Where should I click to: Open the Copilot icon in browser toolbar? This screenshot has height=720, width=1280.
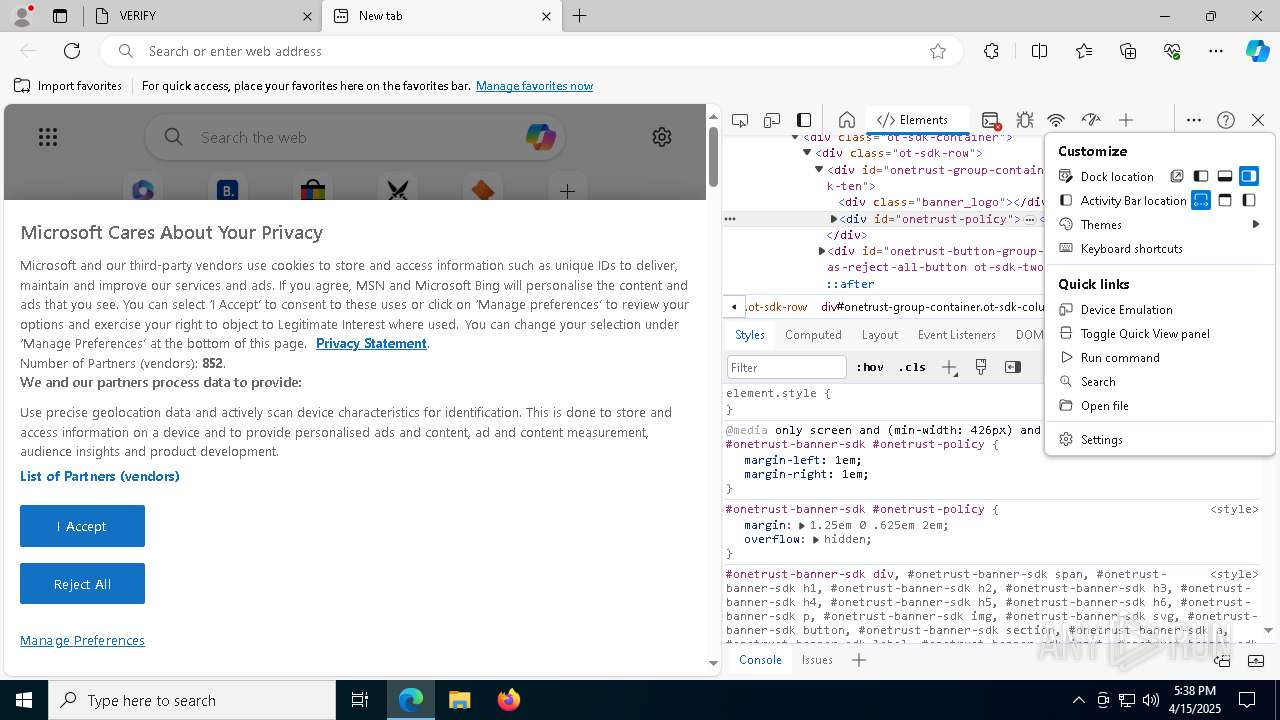(1257, 51)
